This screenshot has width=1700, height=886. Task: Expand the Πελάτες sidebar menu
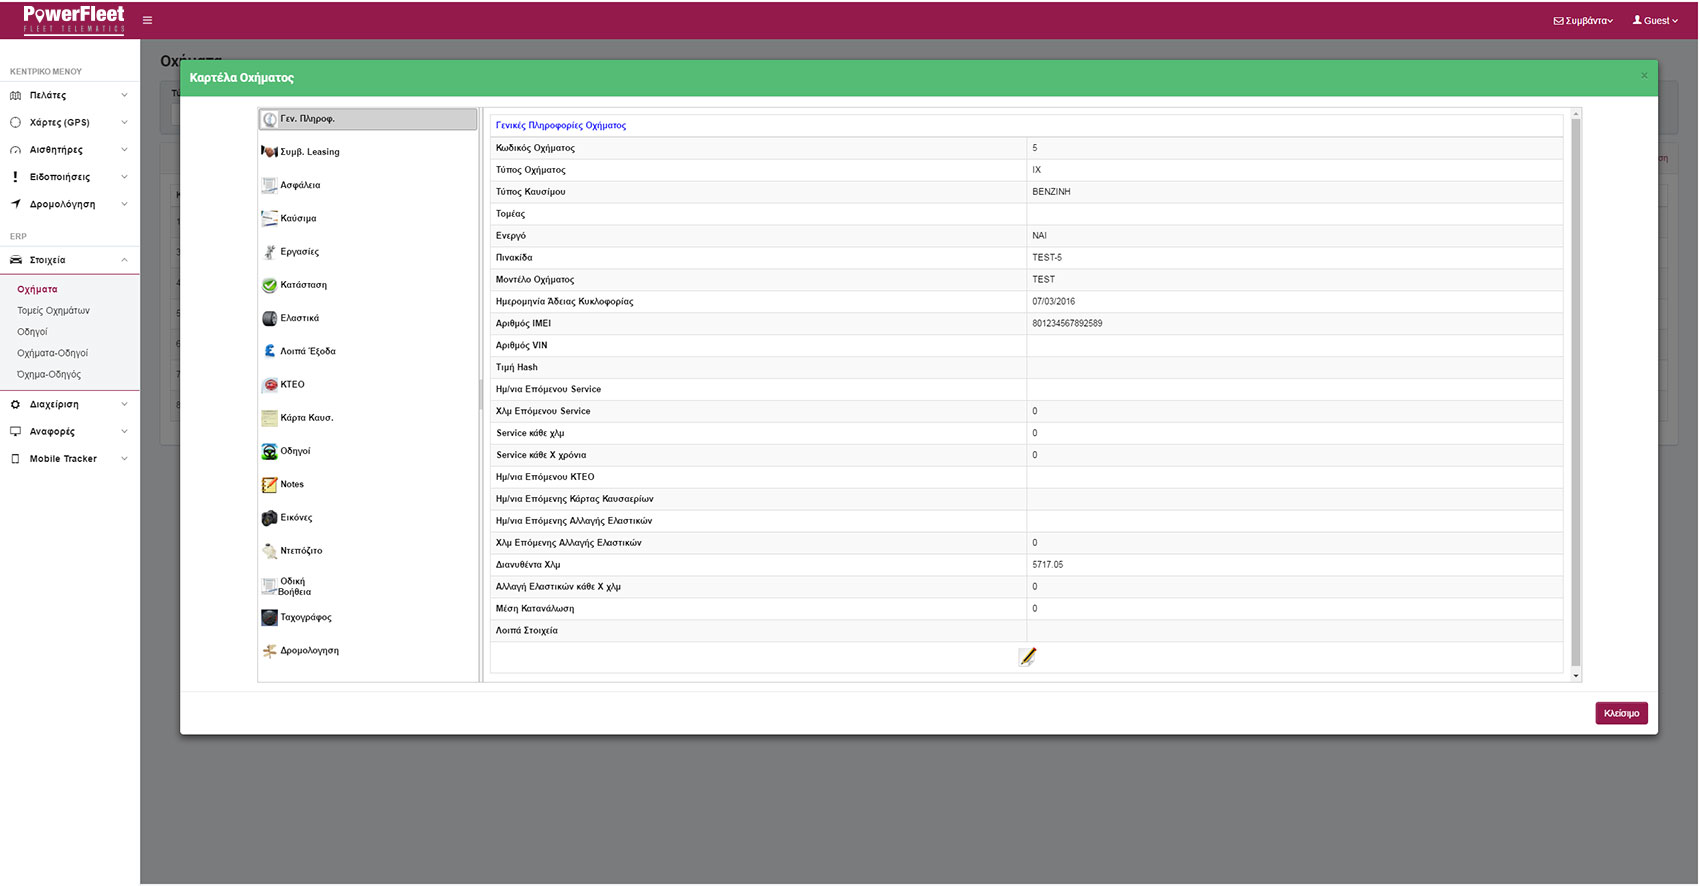pos(68,95)
